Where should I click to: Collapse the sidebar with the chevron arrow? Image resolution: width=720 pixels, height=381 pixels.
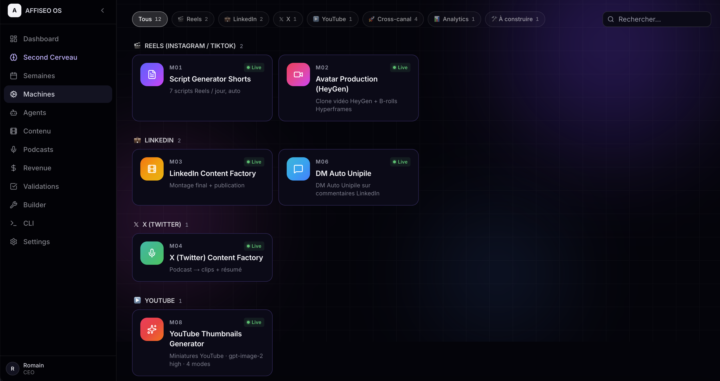point(102,11)
